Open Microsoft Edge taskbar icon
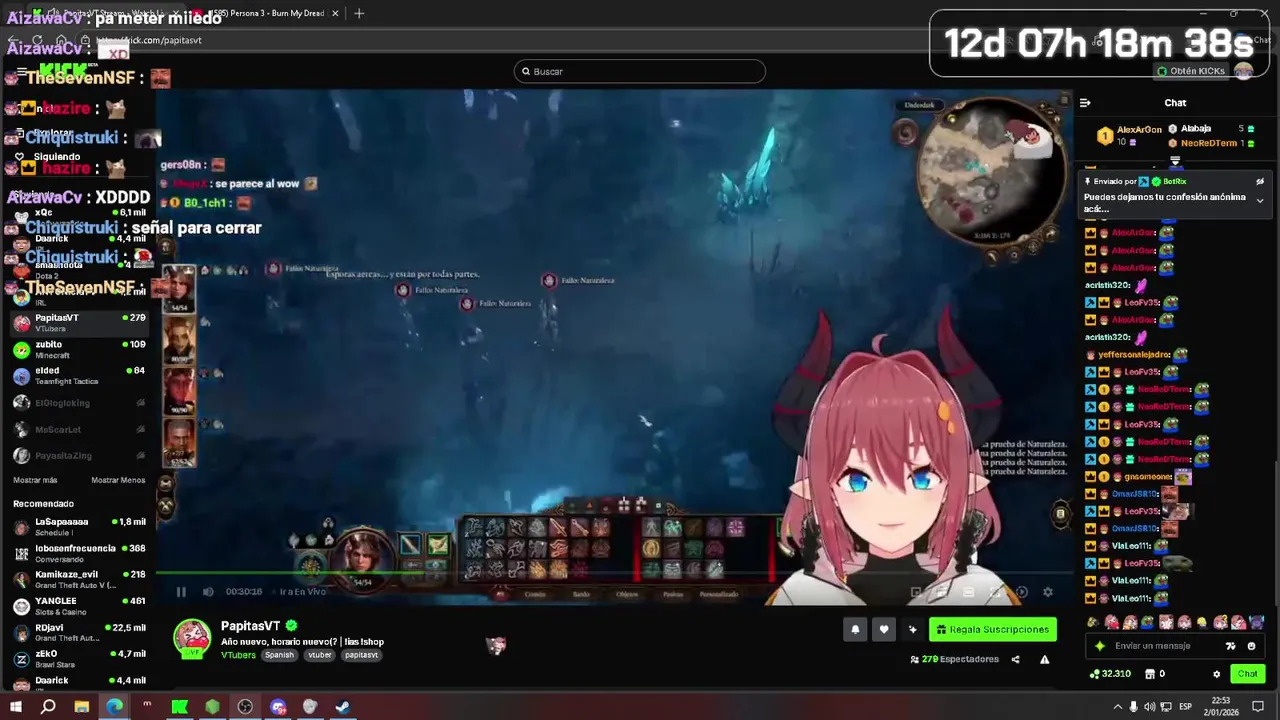 [114, 707]
